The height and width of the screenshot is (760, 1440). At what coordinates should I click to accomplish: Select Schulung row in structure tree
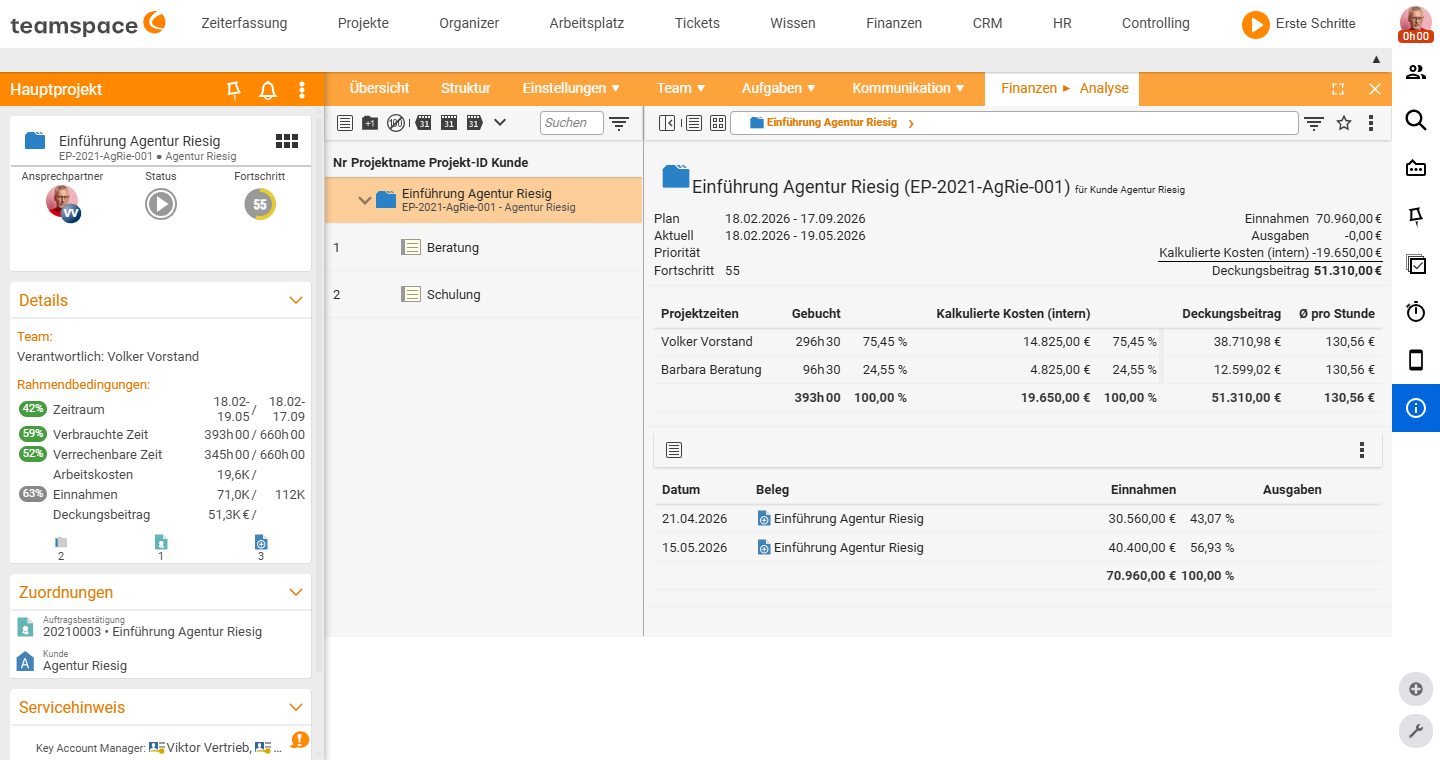[483, 294]
